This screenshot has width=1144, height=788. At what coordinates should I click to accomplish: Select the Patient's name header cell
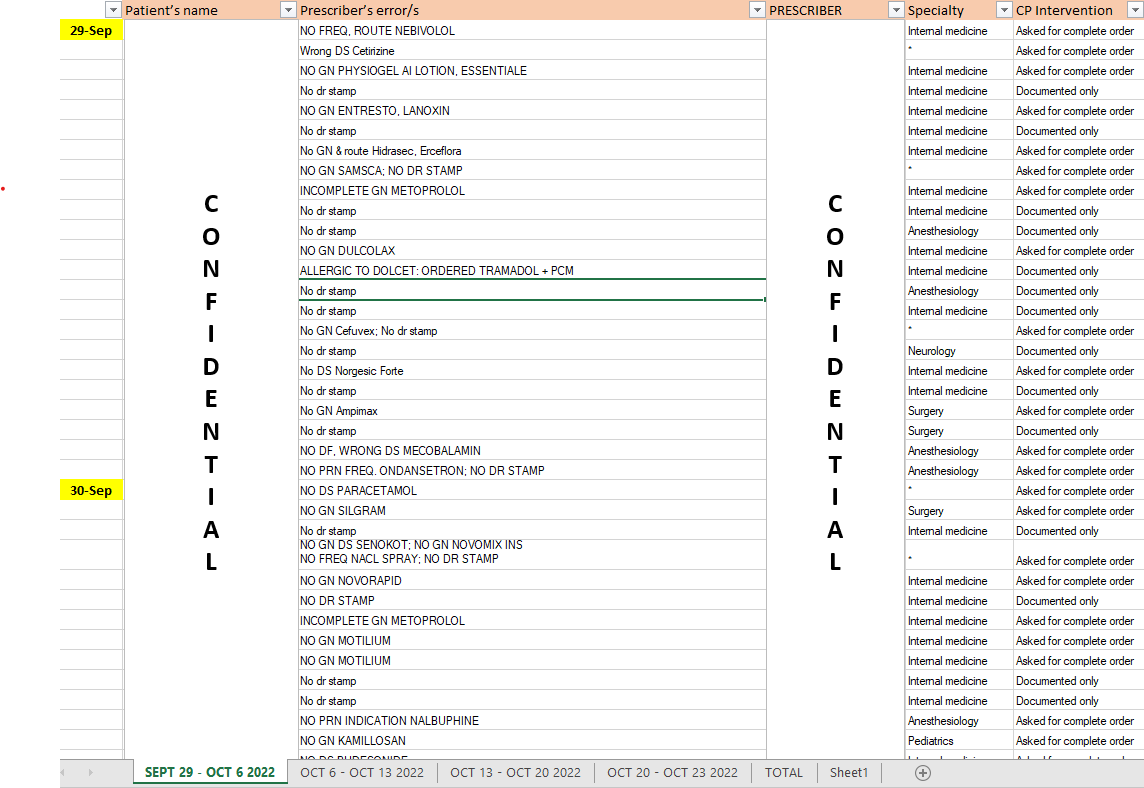pyautogui.click(x=210, y=10)
